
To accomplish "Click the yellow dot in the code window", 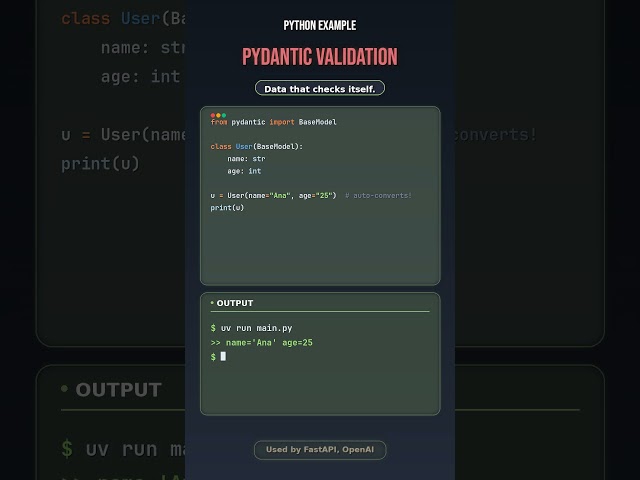I will point(218,116).
